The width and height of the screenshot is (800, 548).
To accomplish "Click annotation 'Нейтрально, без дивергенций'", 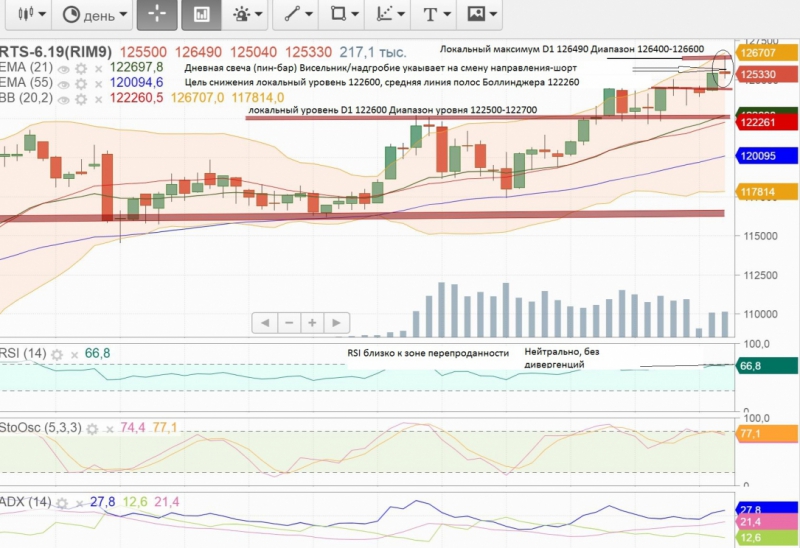I will point(562,358).
